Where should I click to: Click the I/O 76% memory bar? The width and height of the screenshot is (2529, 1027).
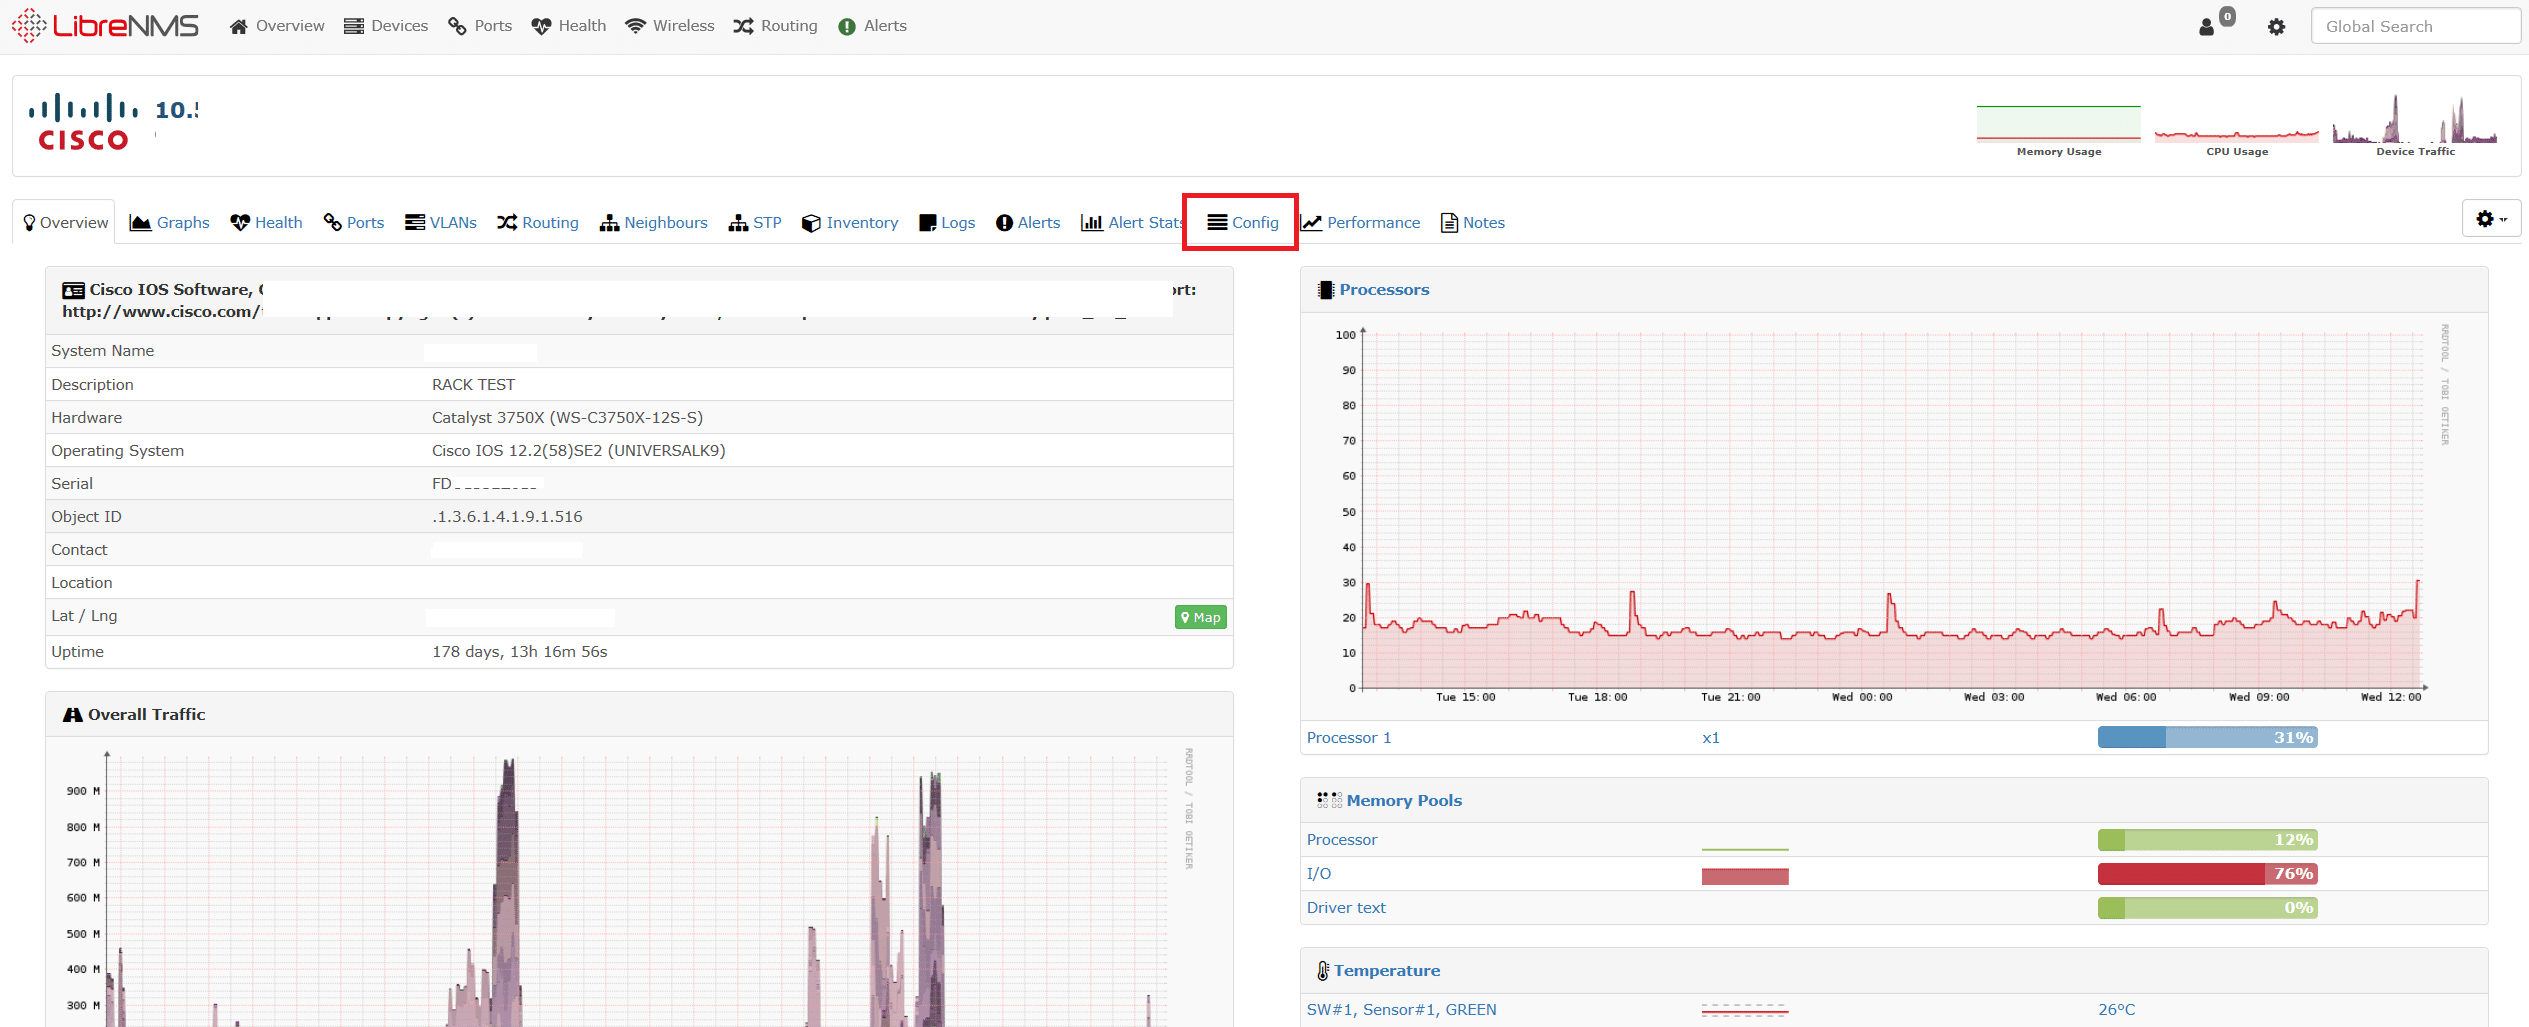[2207, 873]
